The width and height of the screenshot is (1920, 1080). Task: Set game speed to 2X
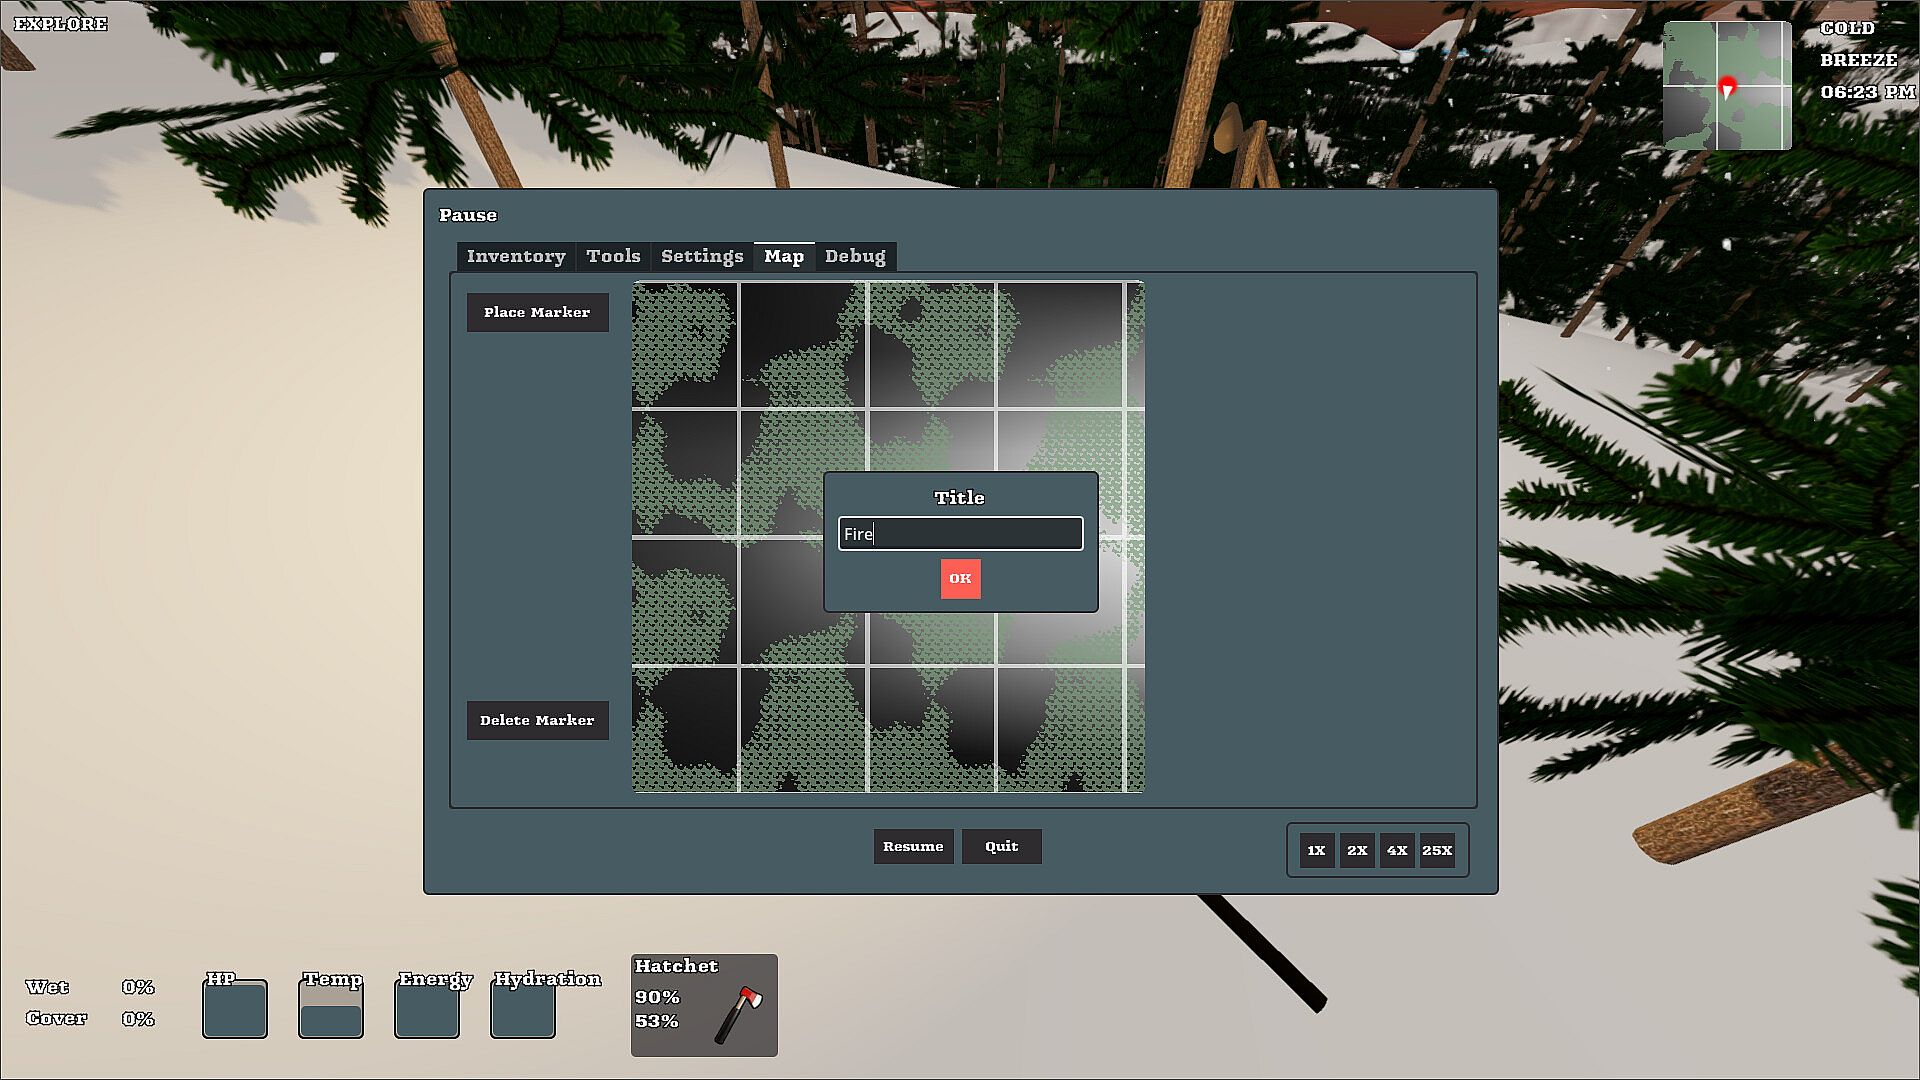click(x=1357, y=851)
